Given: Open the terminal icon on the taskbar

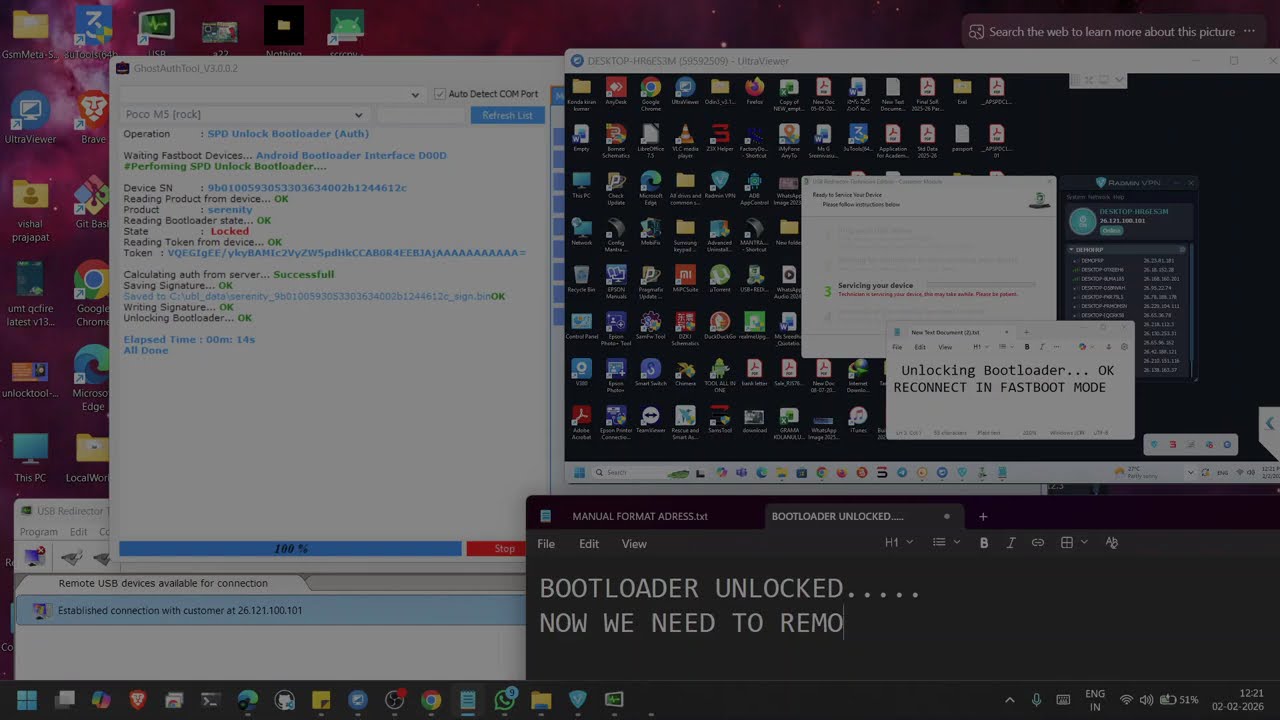Looking at the screenshot, I should pos(211,700).
